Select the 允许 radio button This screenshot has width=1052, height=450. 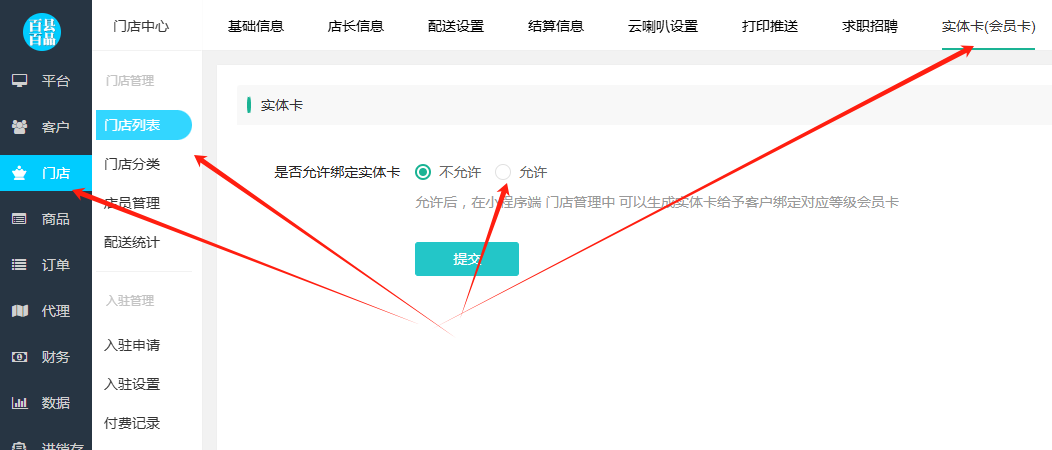tap(503, 172)
